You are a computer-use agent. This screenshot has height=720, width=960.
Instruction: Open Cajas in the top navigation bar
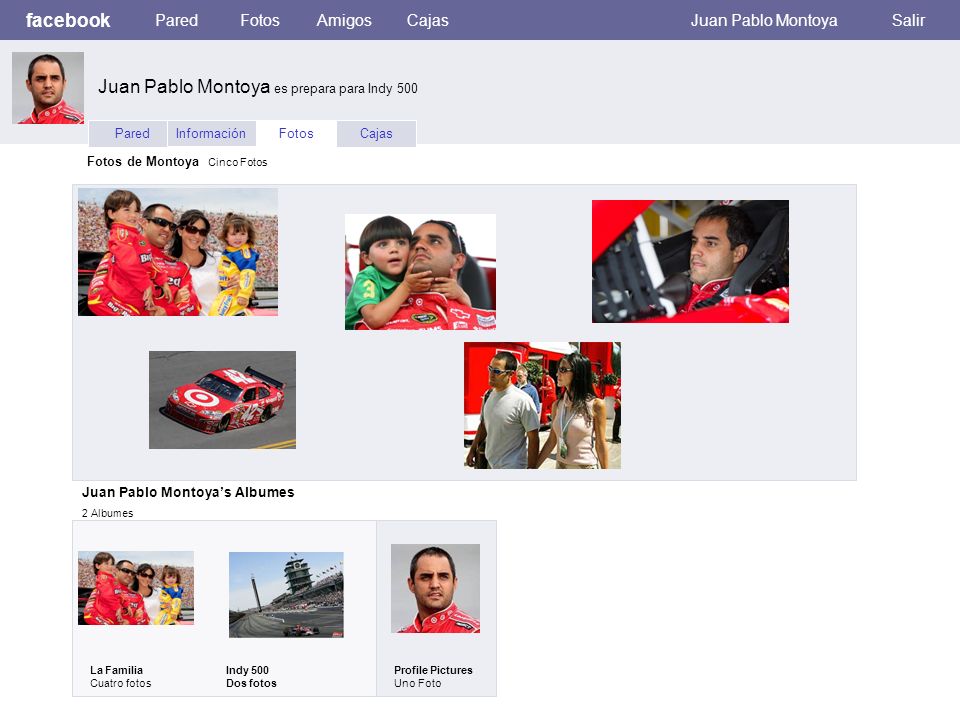427,21
